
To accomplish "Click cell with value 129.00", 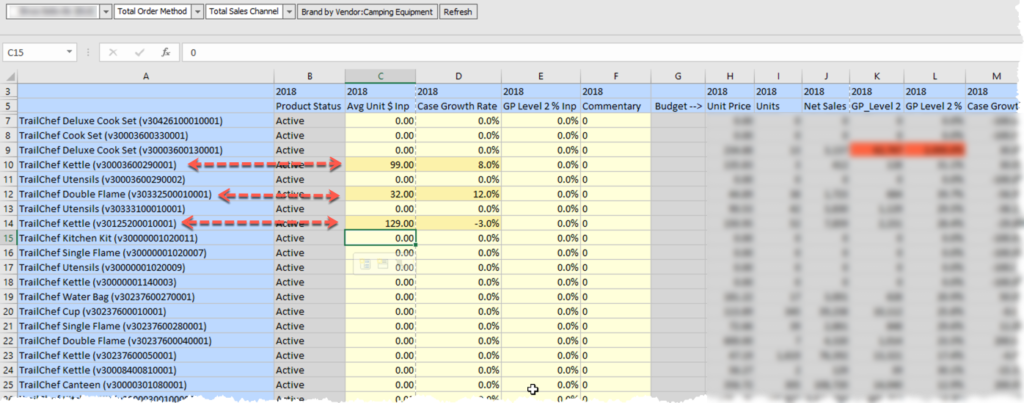I will (380, 223).
